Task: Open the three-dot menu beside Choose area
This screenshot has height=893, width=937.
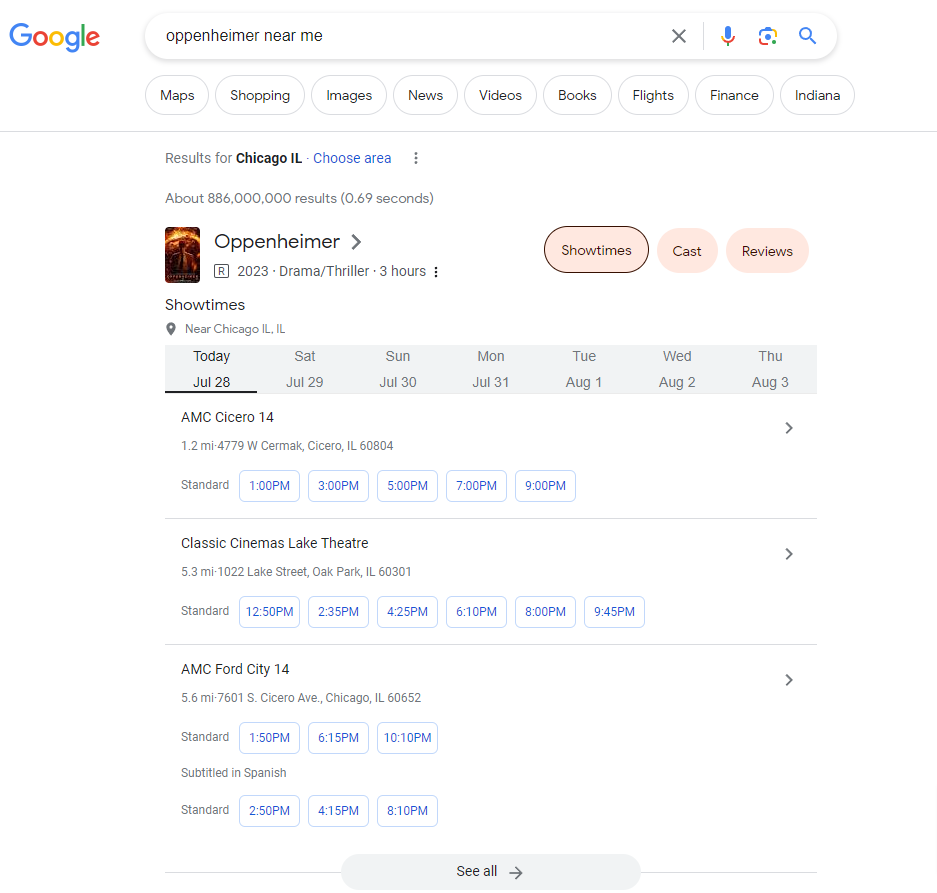Action: 416,158
